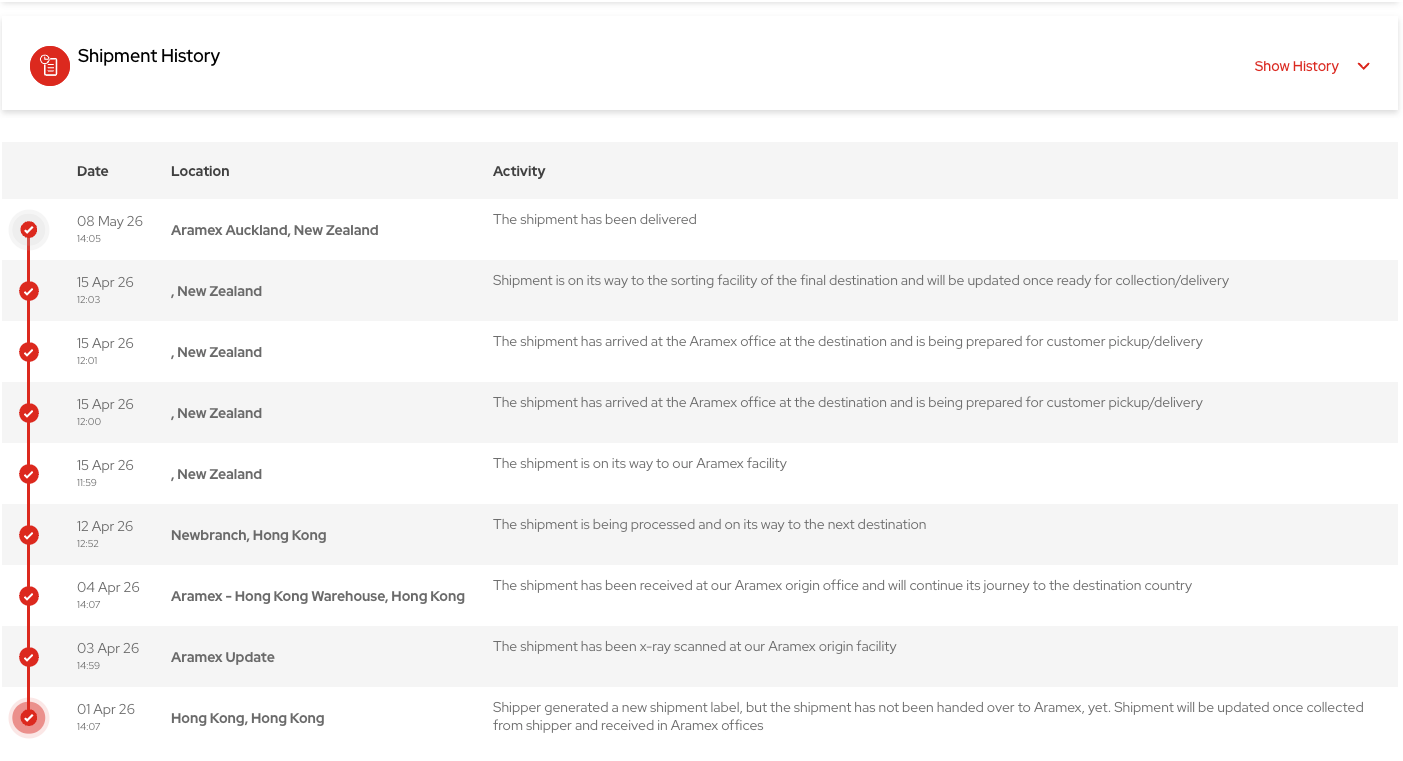Click the Show History chevron arrow
This screenshot has width=1403, height=761.
(x=1364, y=66)
